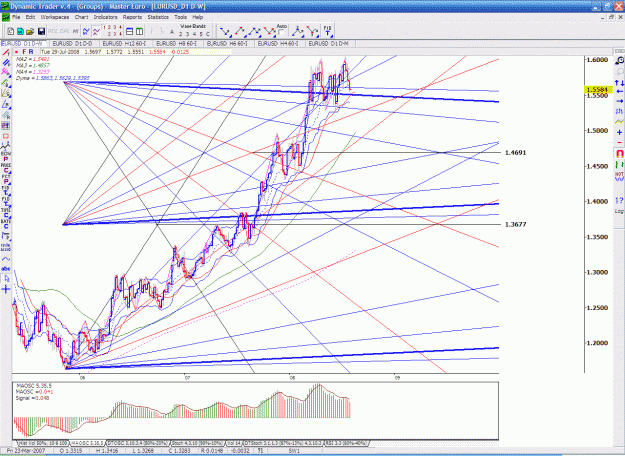The height and width of the screenshot is (456, 625).
Task: Select the red trend line drawing tool
Action: (x=6, y=52)
